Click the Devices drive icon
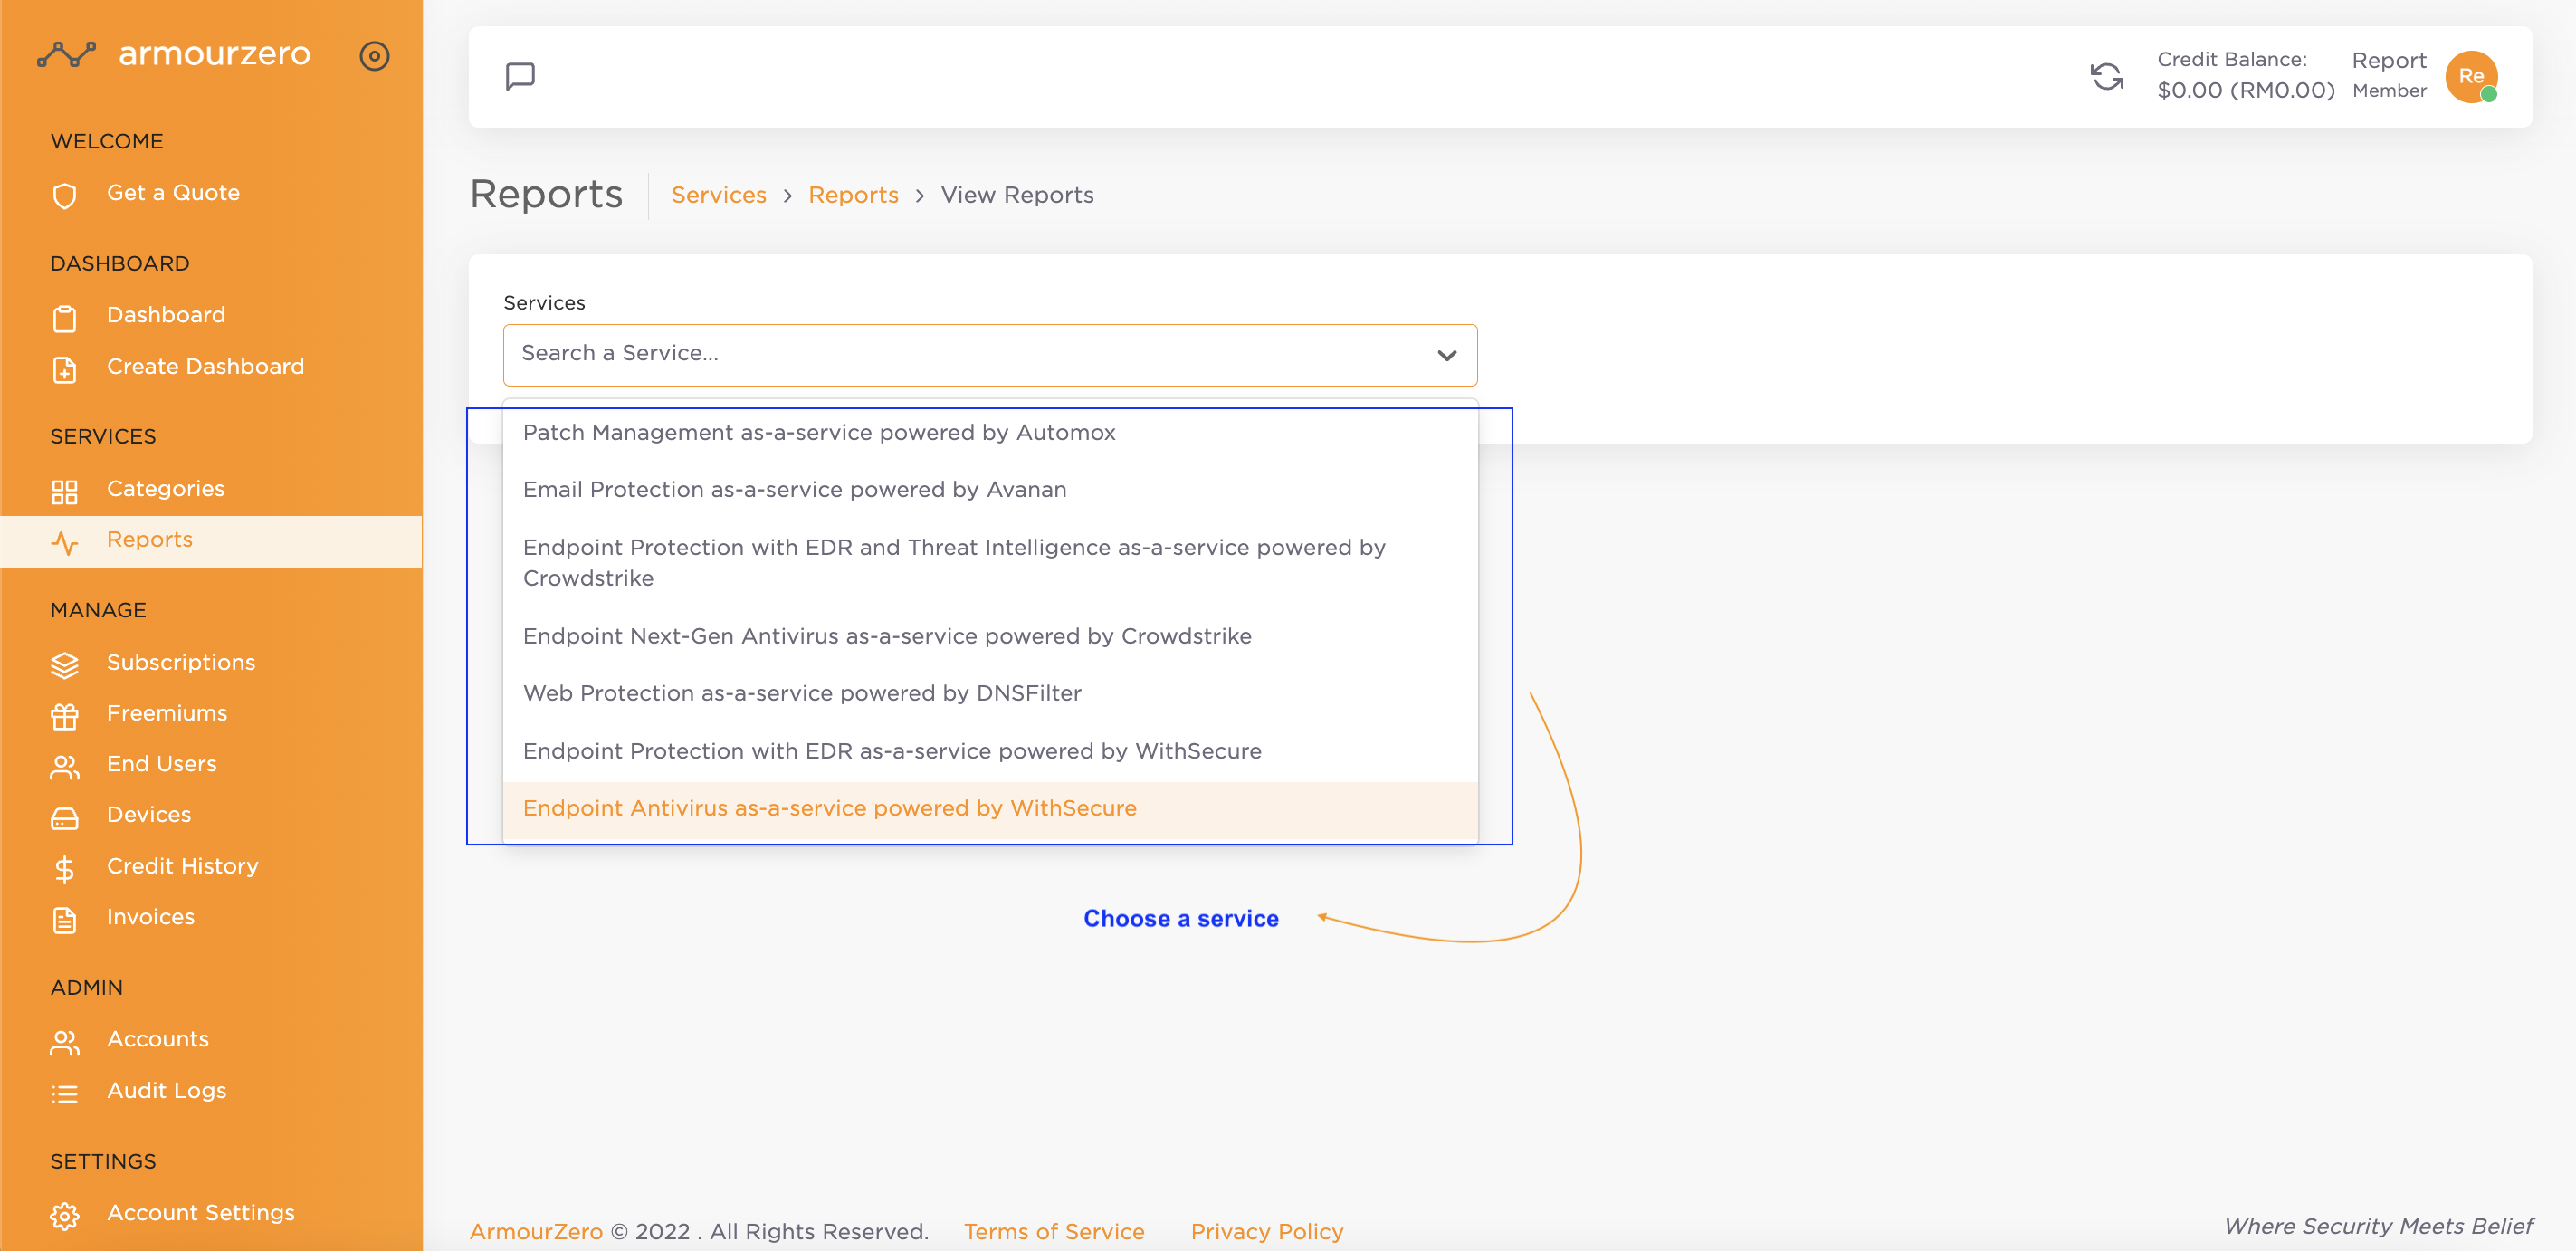This screenshot has height=1251, width=2576. [65, 818]
